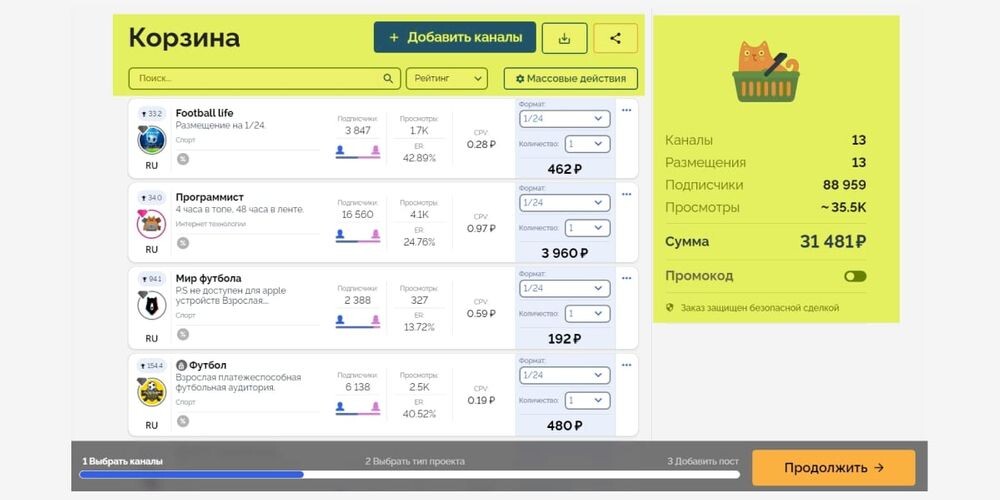Click Football life price 462 ₽
Viewport: 1000px width, 500px height.
pos(564,169)
